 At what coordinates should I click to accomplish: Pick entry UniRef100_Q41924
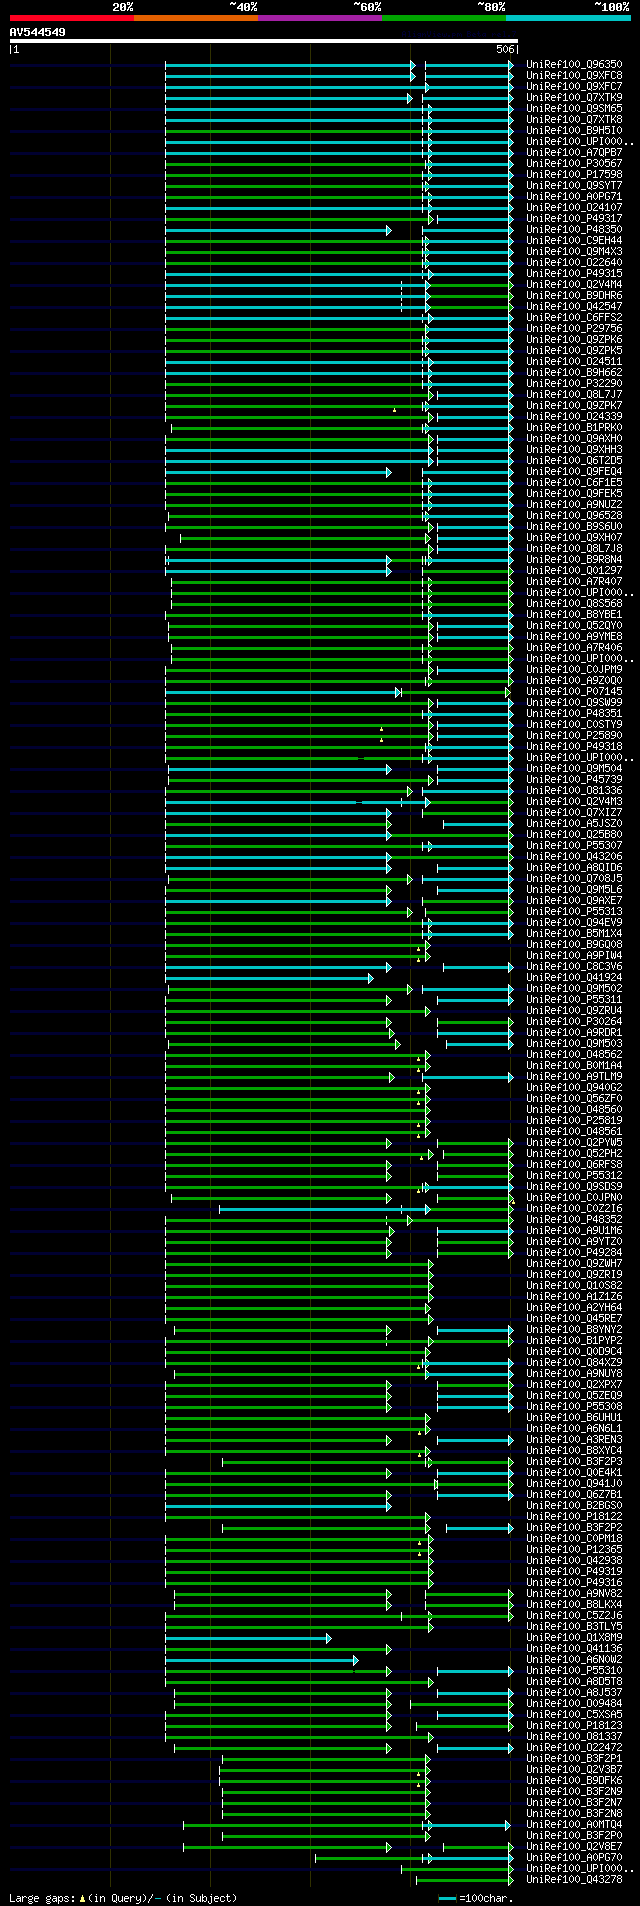(574, 977)
